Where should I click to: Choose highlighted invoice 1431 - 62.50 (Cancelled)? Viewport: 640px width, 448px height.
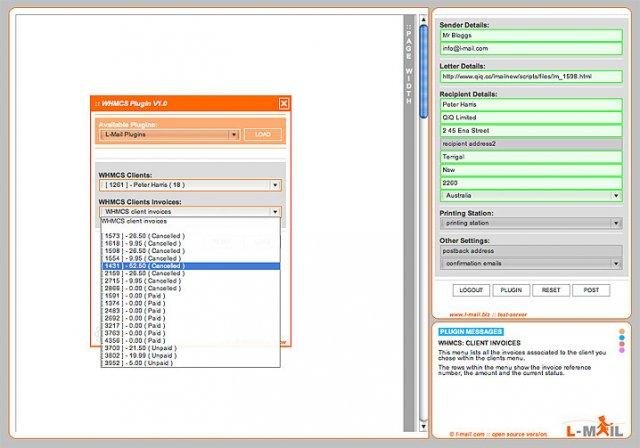coord(190,266)
